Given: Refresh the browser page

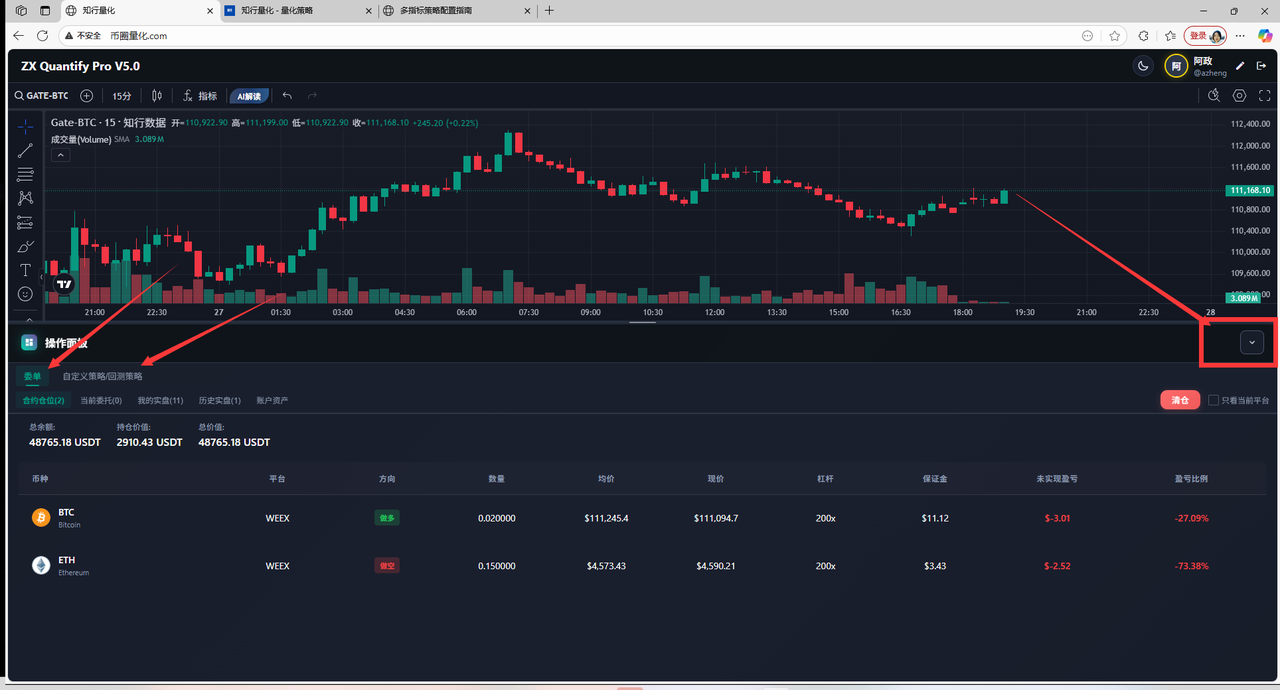Looking at the screenshot, I should pyautogui.click(x=43, y=35).
